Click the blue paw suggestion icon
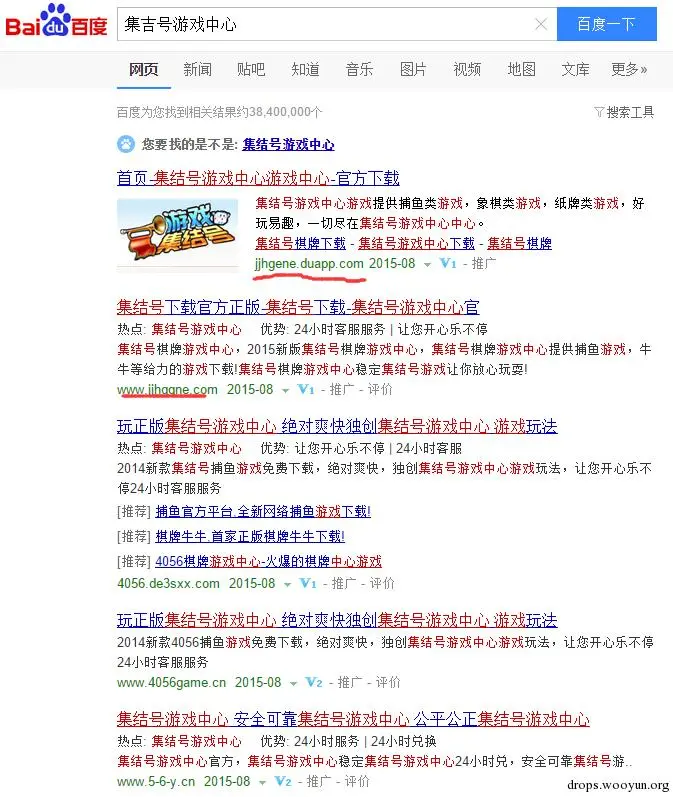673x797 pixels. click(x=126, y=144)
